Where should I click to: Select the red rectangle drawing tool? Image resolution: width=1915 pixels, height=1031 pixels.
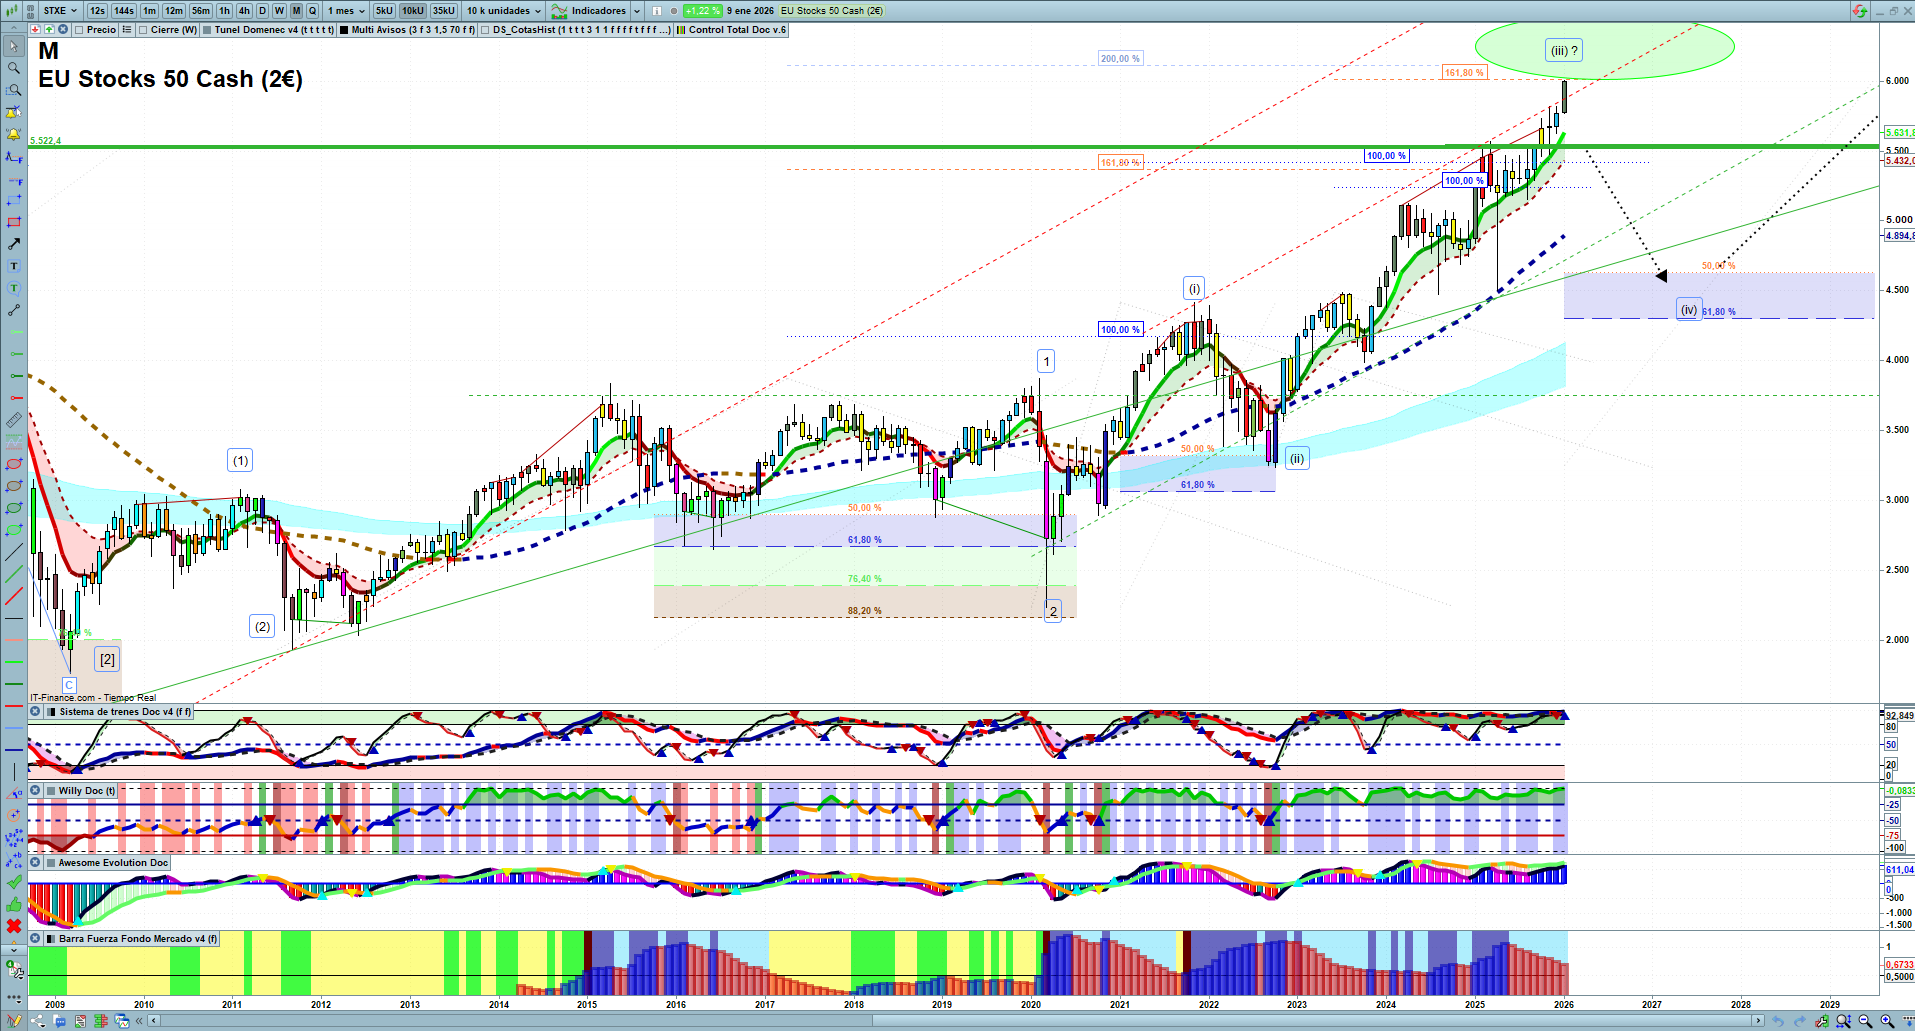coord(14,222)
